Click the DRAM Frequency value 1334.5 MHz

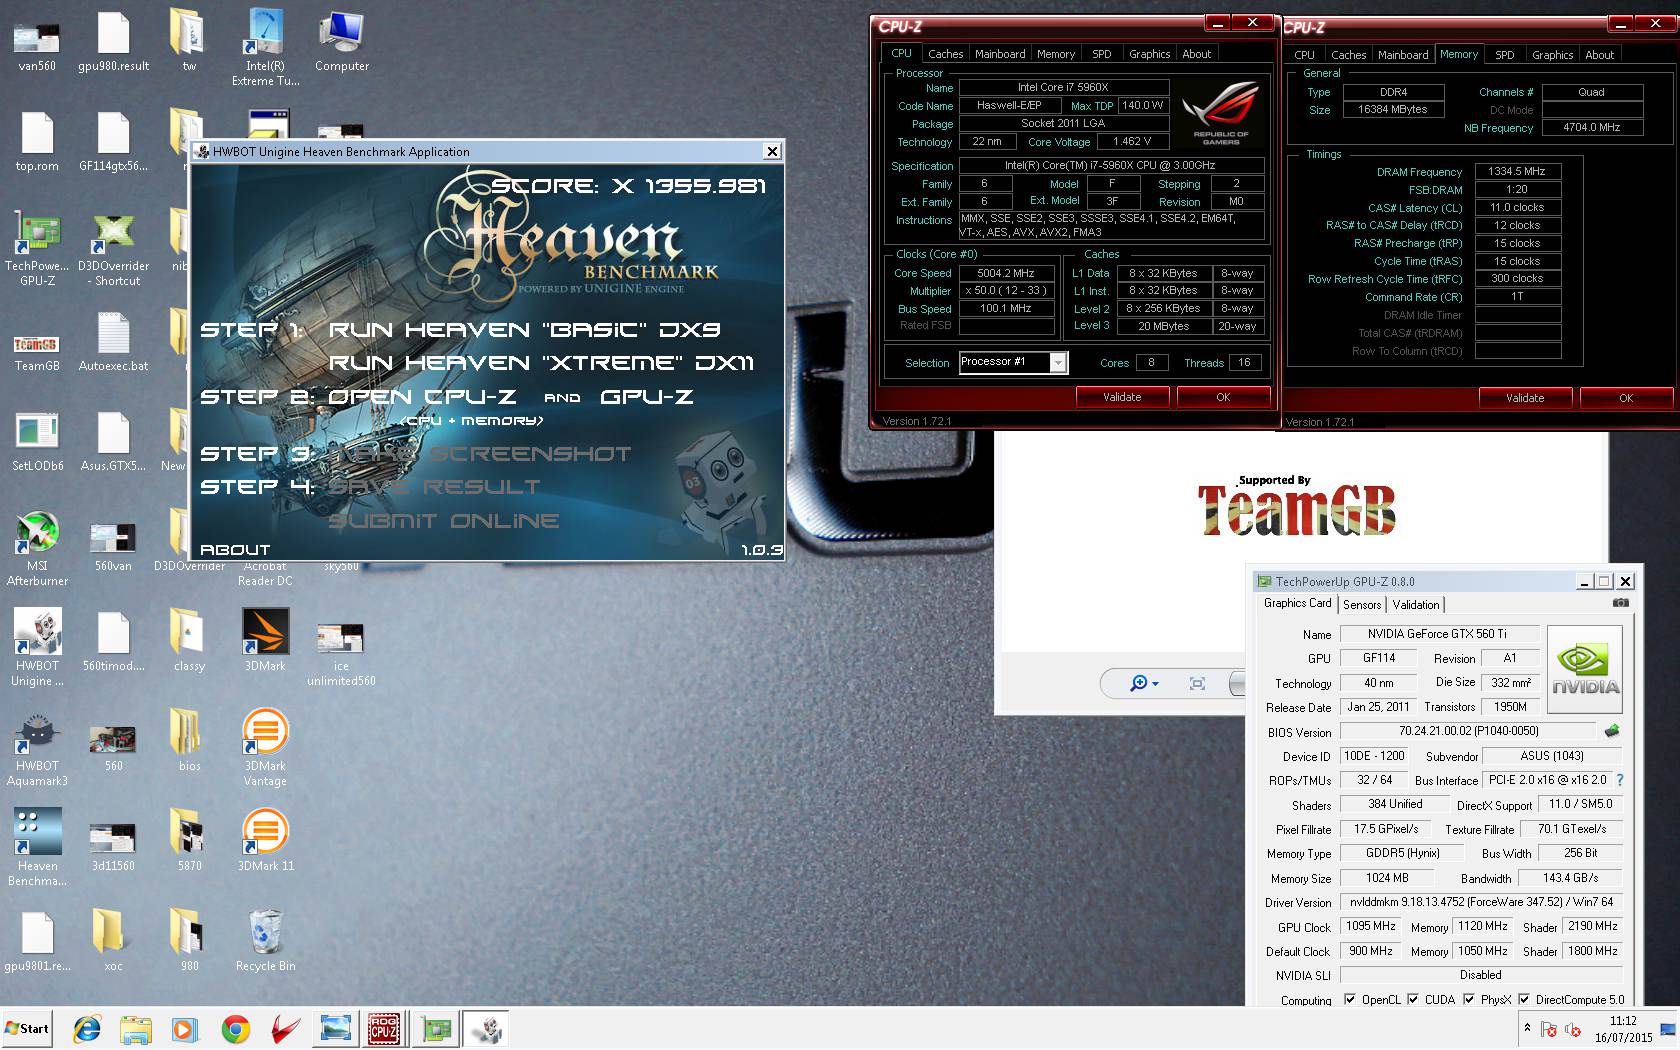point(1517,171)
